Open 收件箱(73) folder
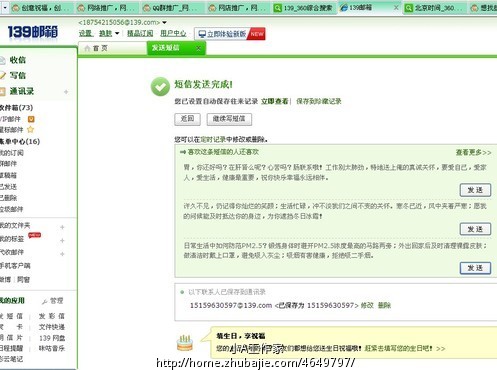 click(x=16, y=108)
